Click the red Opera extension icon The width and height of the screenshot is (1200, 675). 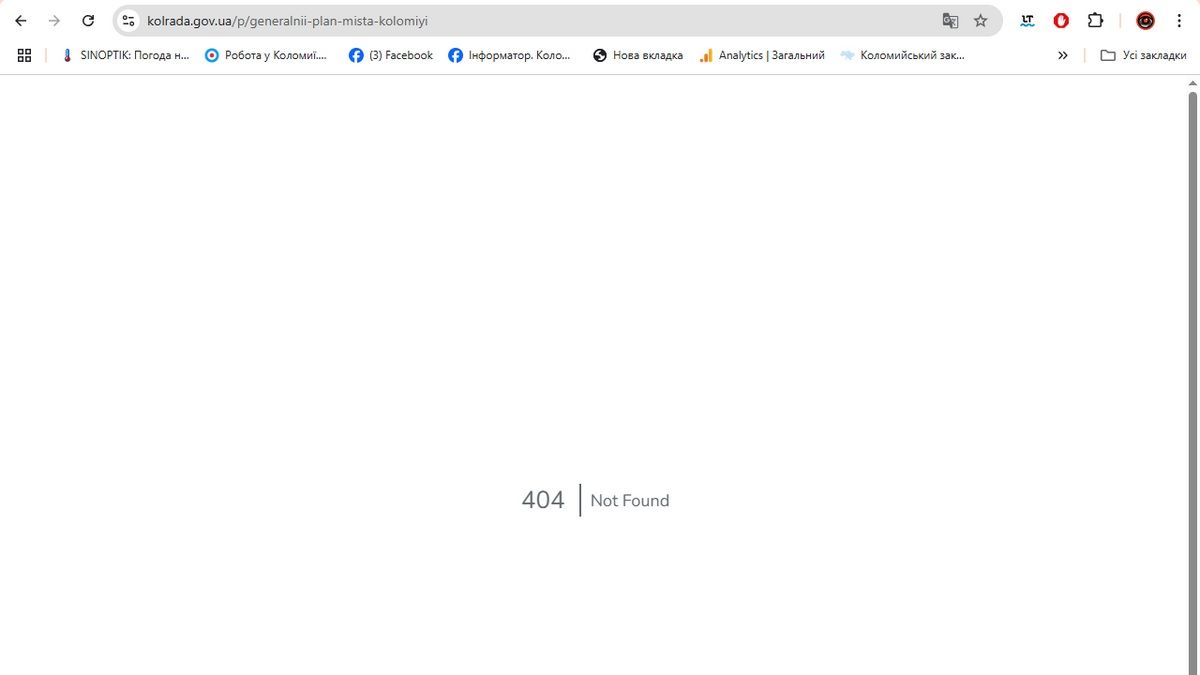click(x=1061, y=21)
